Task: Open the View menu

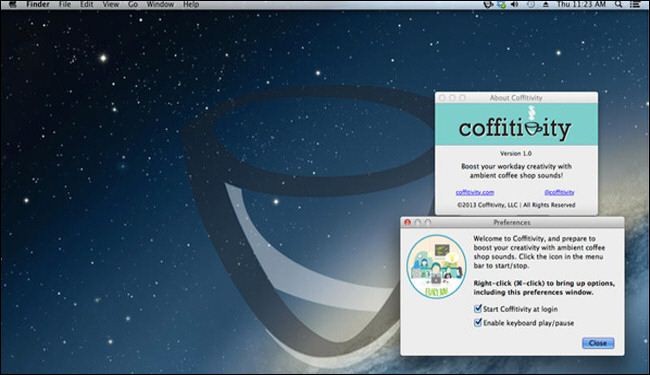Action: pos(111,4)
